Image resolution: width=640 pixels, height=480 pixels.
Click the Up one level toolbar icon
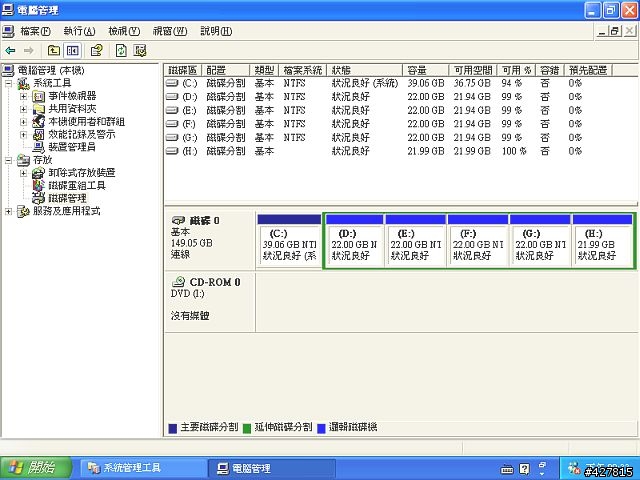pos(54,51)
